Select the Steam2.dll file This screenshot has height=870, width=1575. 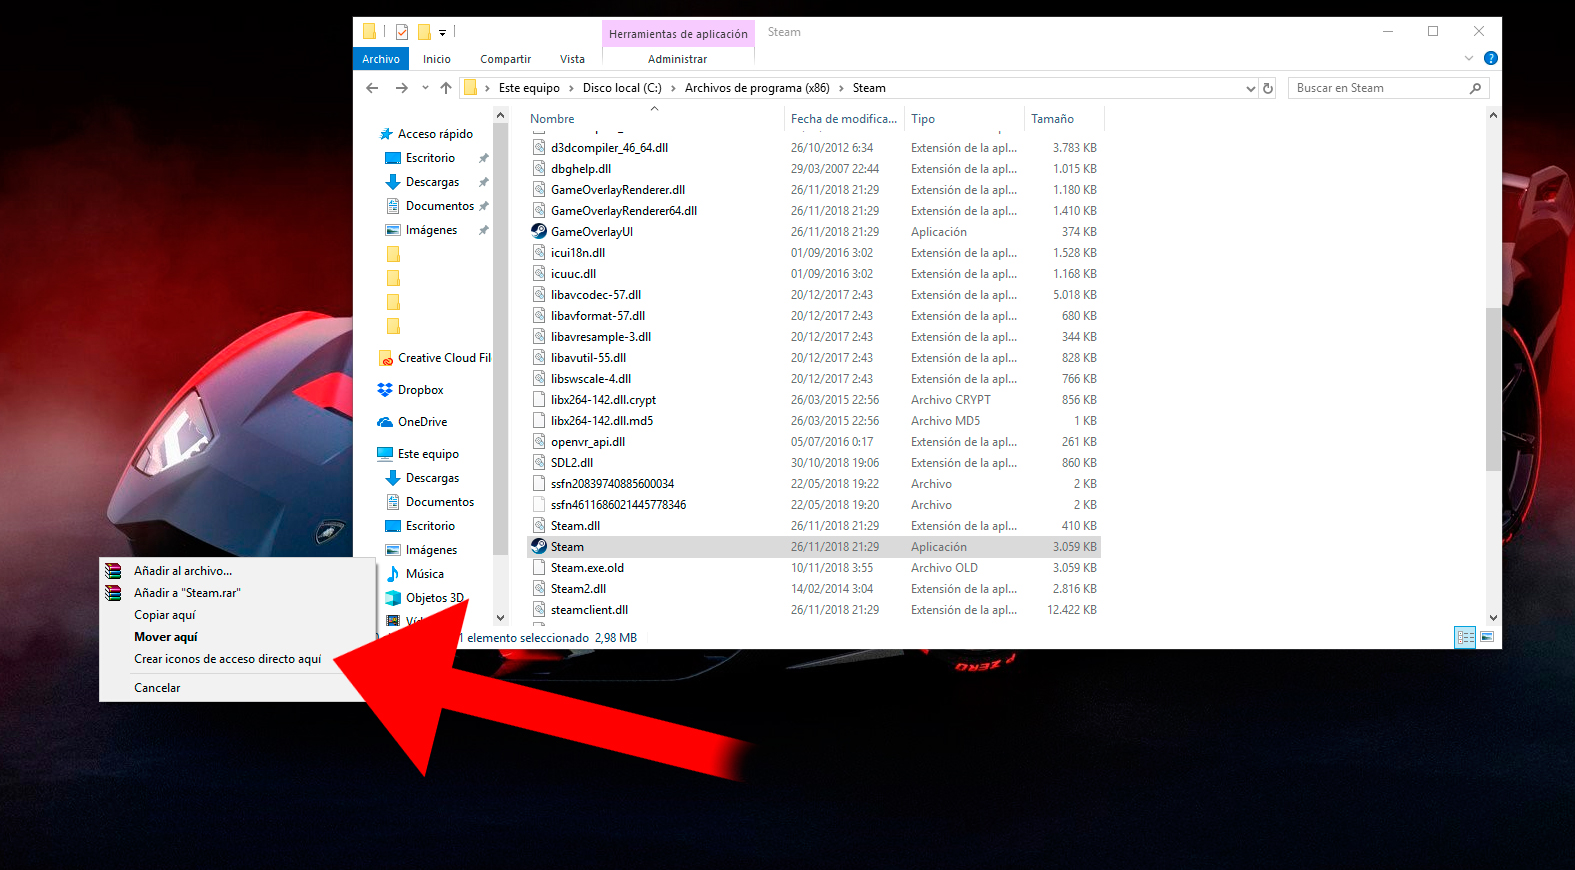(x=578, y=588)
